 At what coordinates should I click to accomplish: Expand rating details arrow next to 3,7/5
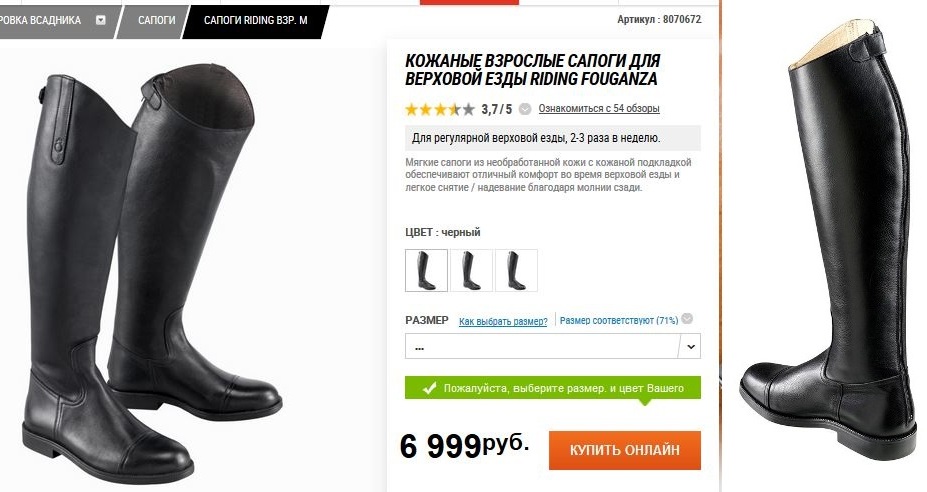pyautogui.click(x=525, y=109)
